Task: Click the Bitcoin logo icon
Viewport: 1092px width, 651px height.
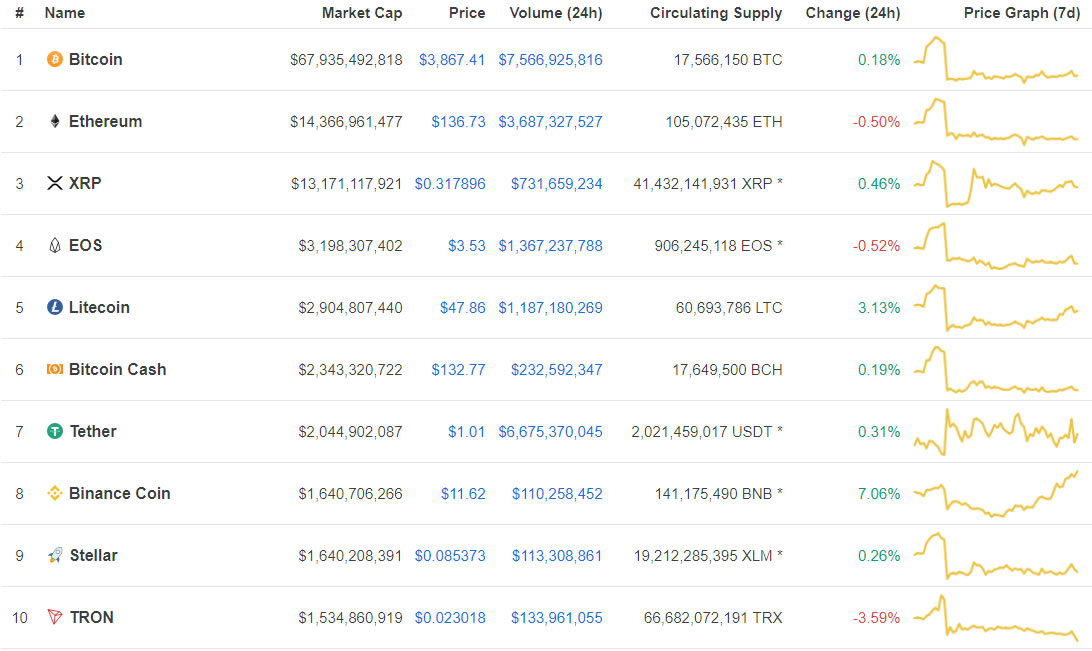Action: (x=53, y=59)
